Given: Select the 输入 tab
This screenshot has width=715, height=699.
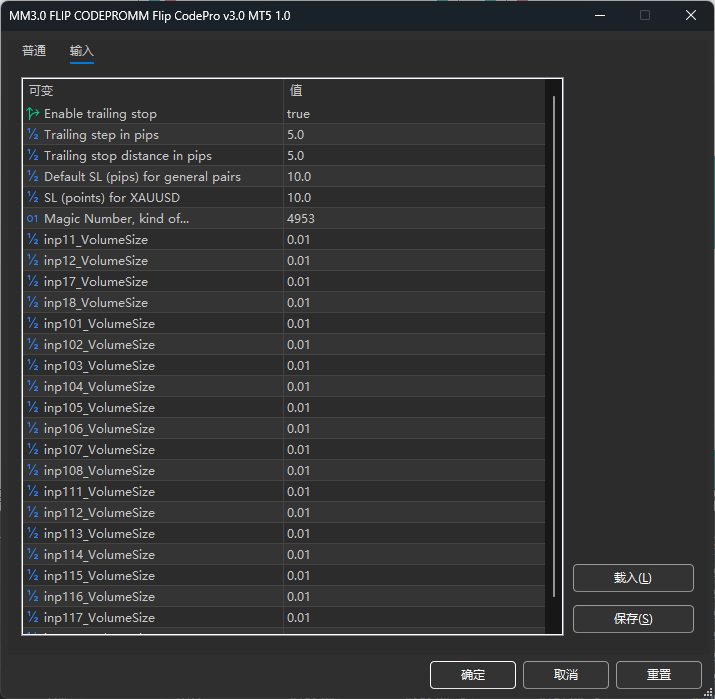Looking at the screenshot, I should coord(82,51).
